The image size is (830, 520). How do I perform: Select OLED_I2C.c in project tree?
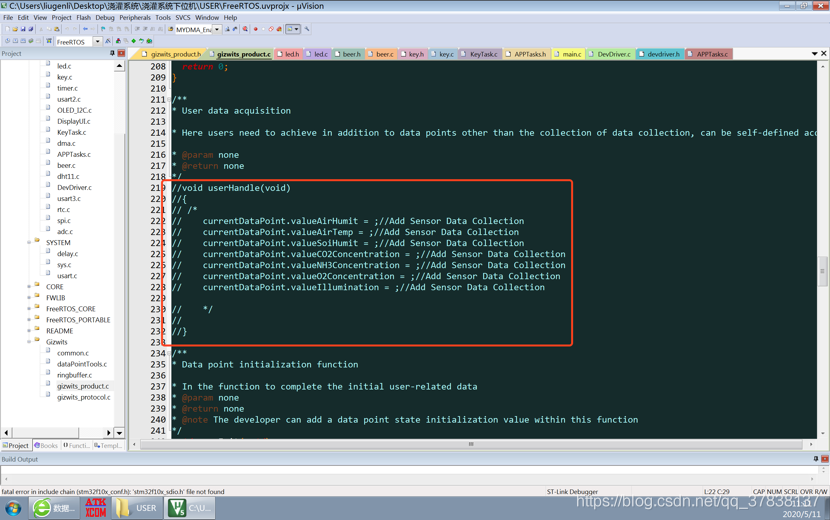tap(74, 110)
